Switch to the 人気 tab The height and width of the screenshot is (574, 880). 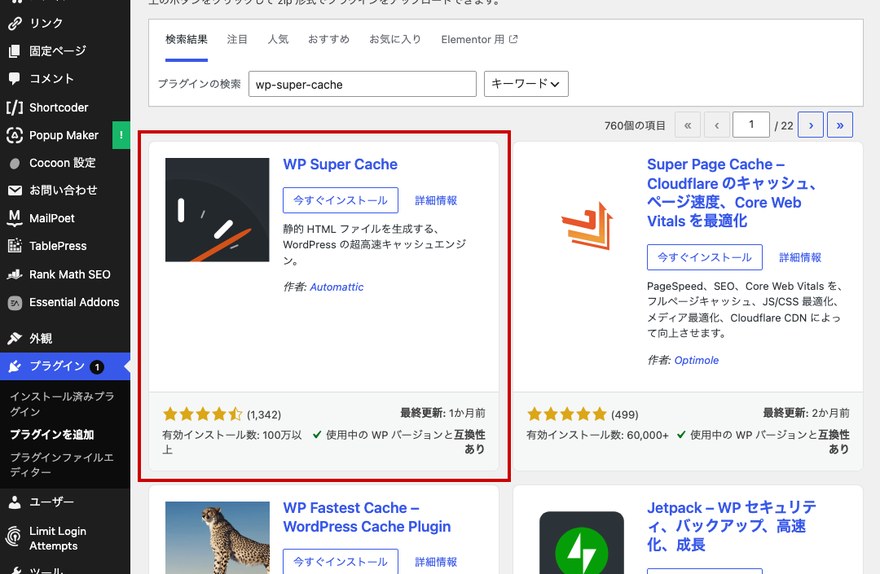278,39
